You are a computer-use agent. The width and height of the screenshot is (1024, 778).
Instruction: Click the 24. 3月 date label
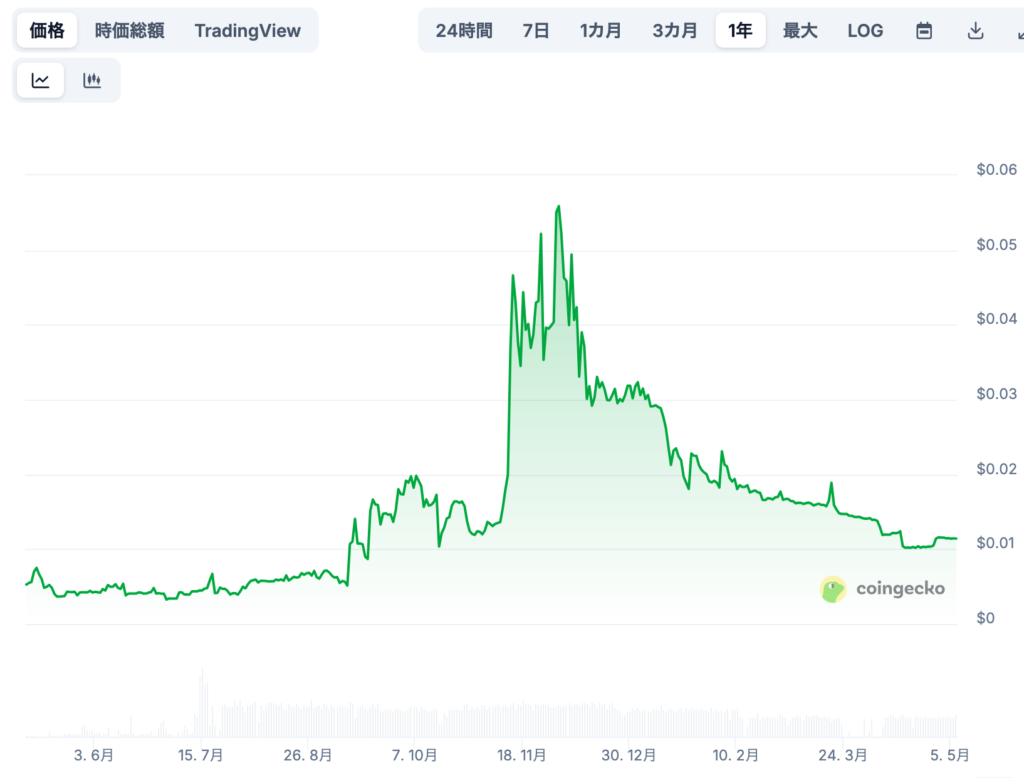[843, 756]
